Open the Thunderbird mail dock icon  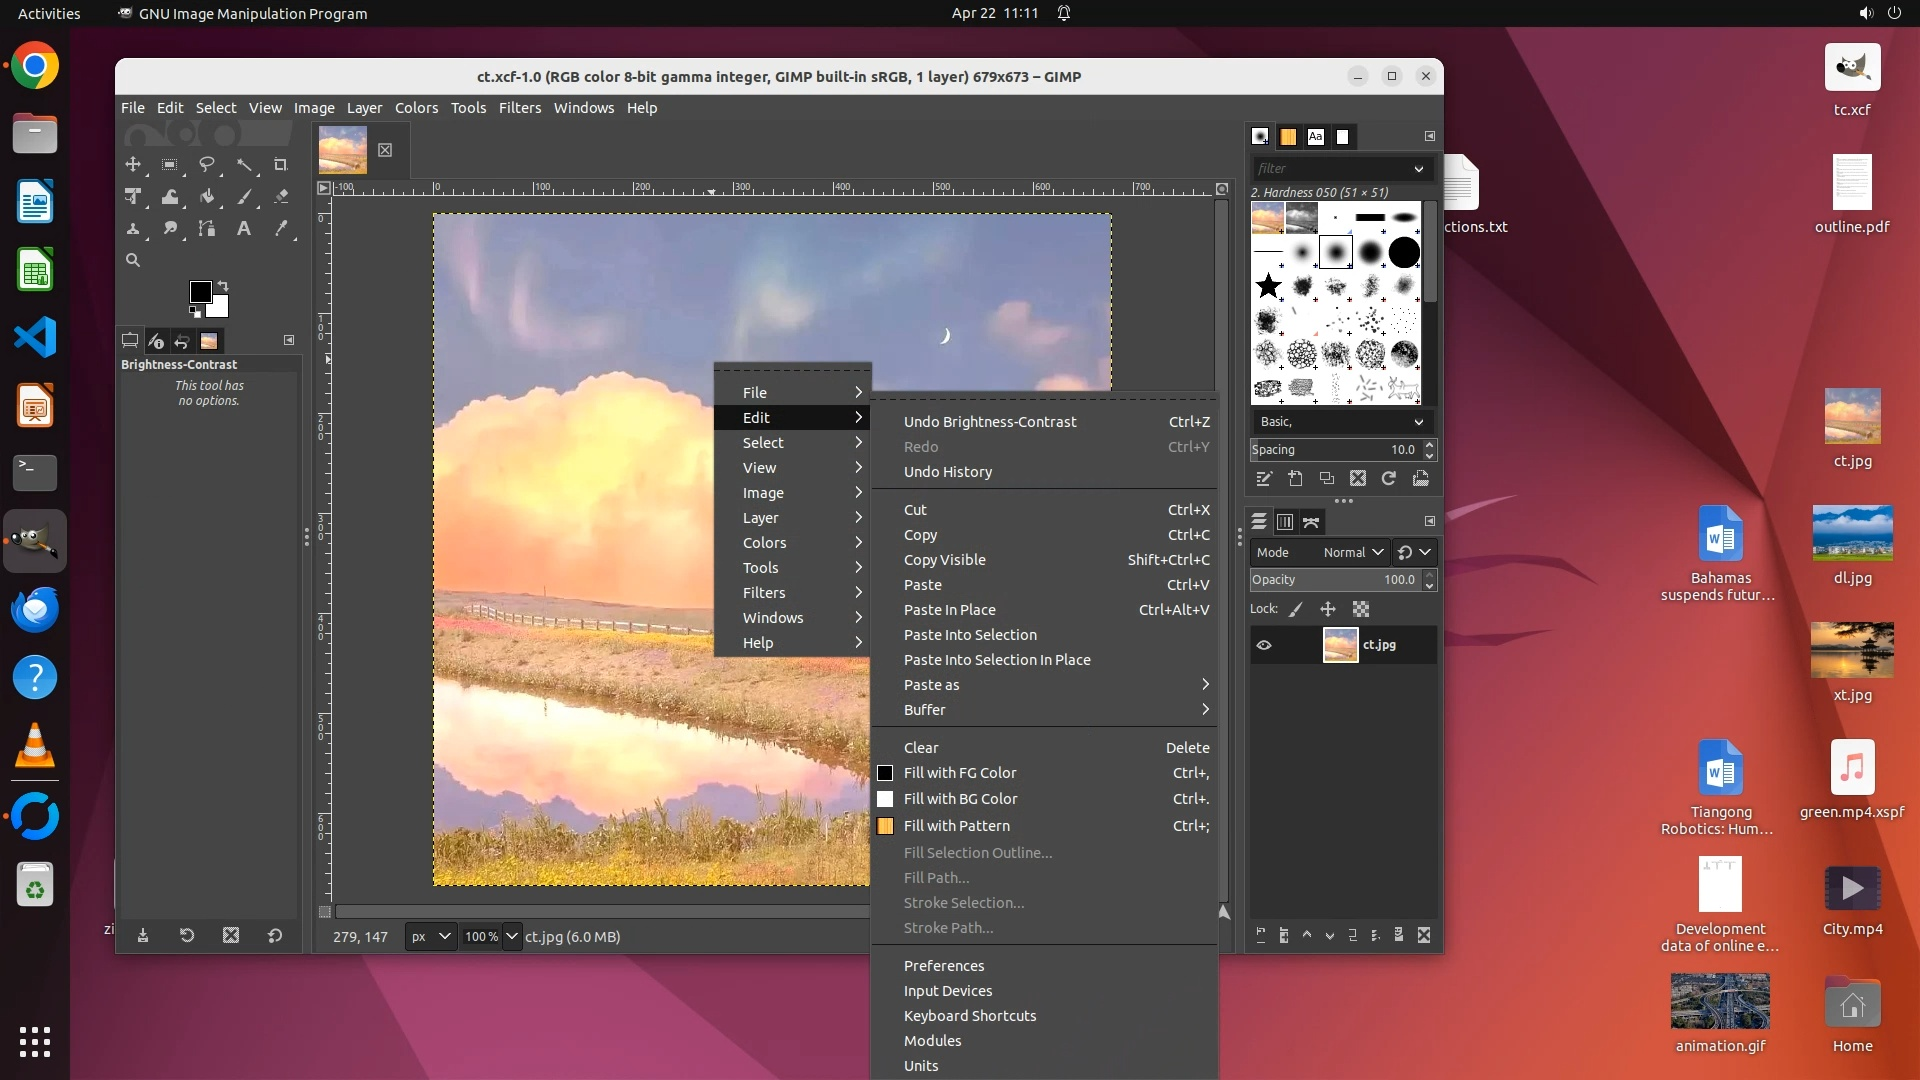(x=35, y=609)
